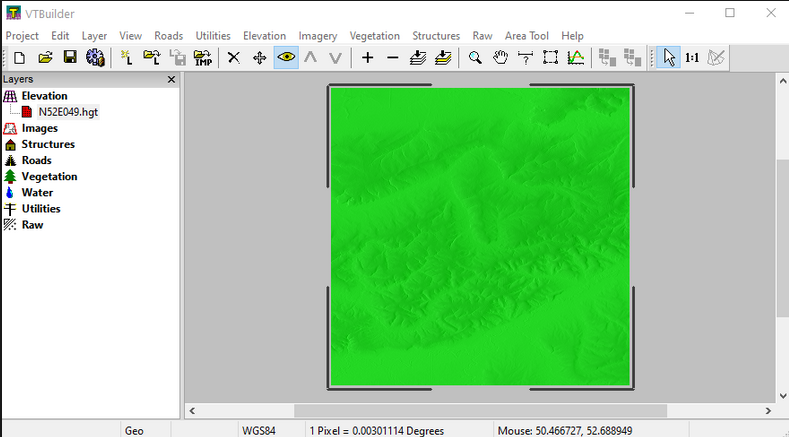Screen dimensions: 789x437
Task: Open the Elevation menu
Action: pos(264,36)
